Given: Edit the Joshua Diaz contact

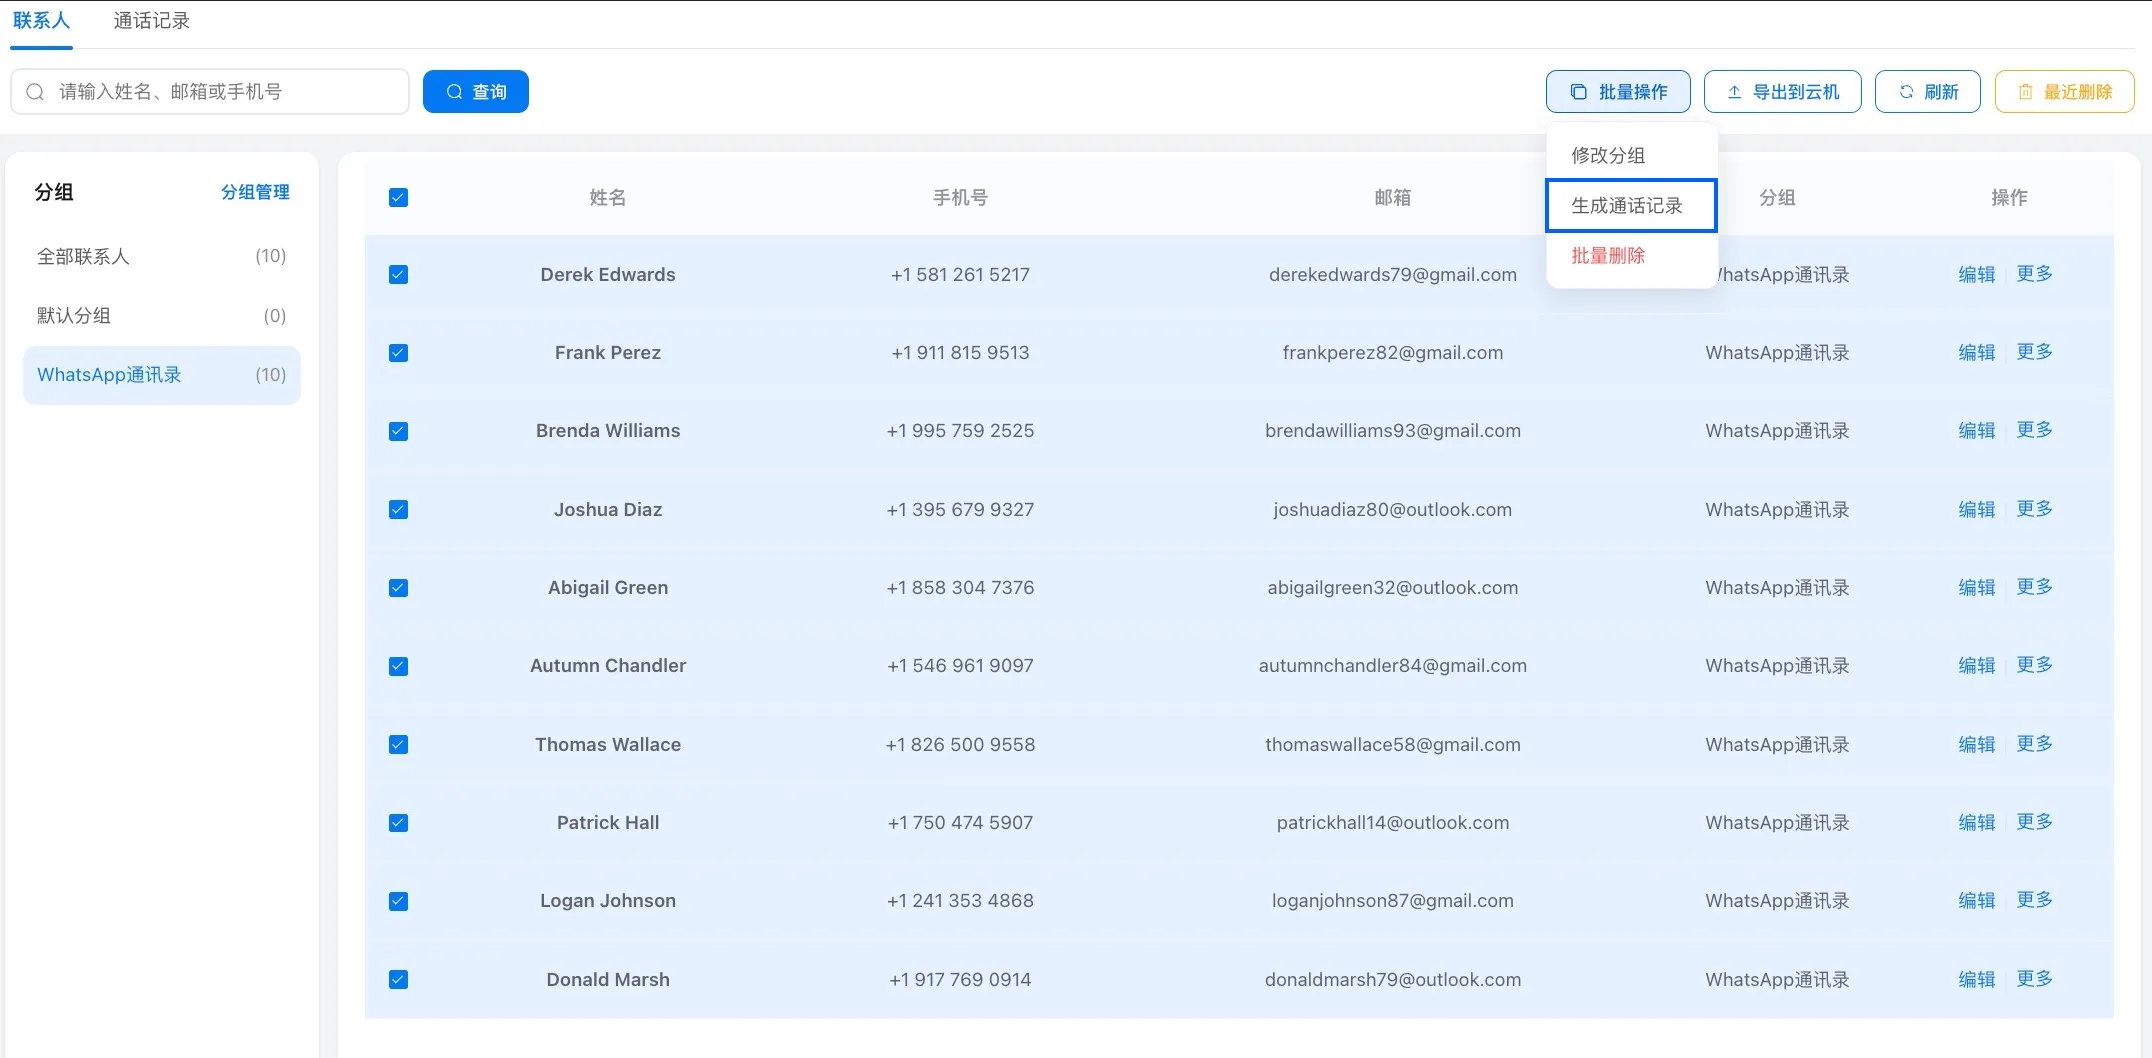Looking at the screenshot, I should (1977, 510).
